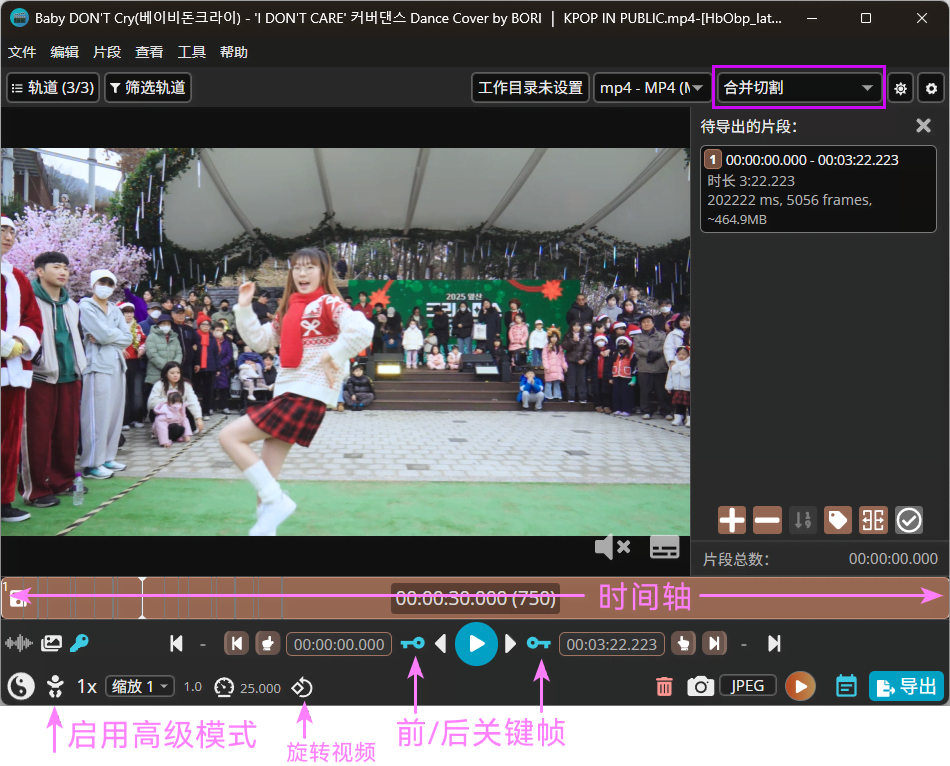Click the segment tag label icon

[837, 520]
